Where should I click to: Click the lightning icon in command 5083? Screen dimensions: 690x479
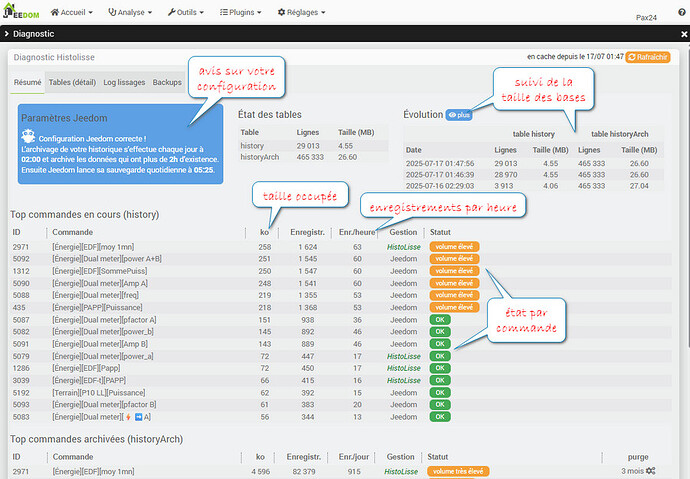pyautogui.click(x=128, y=417)
